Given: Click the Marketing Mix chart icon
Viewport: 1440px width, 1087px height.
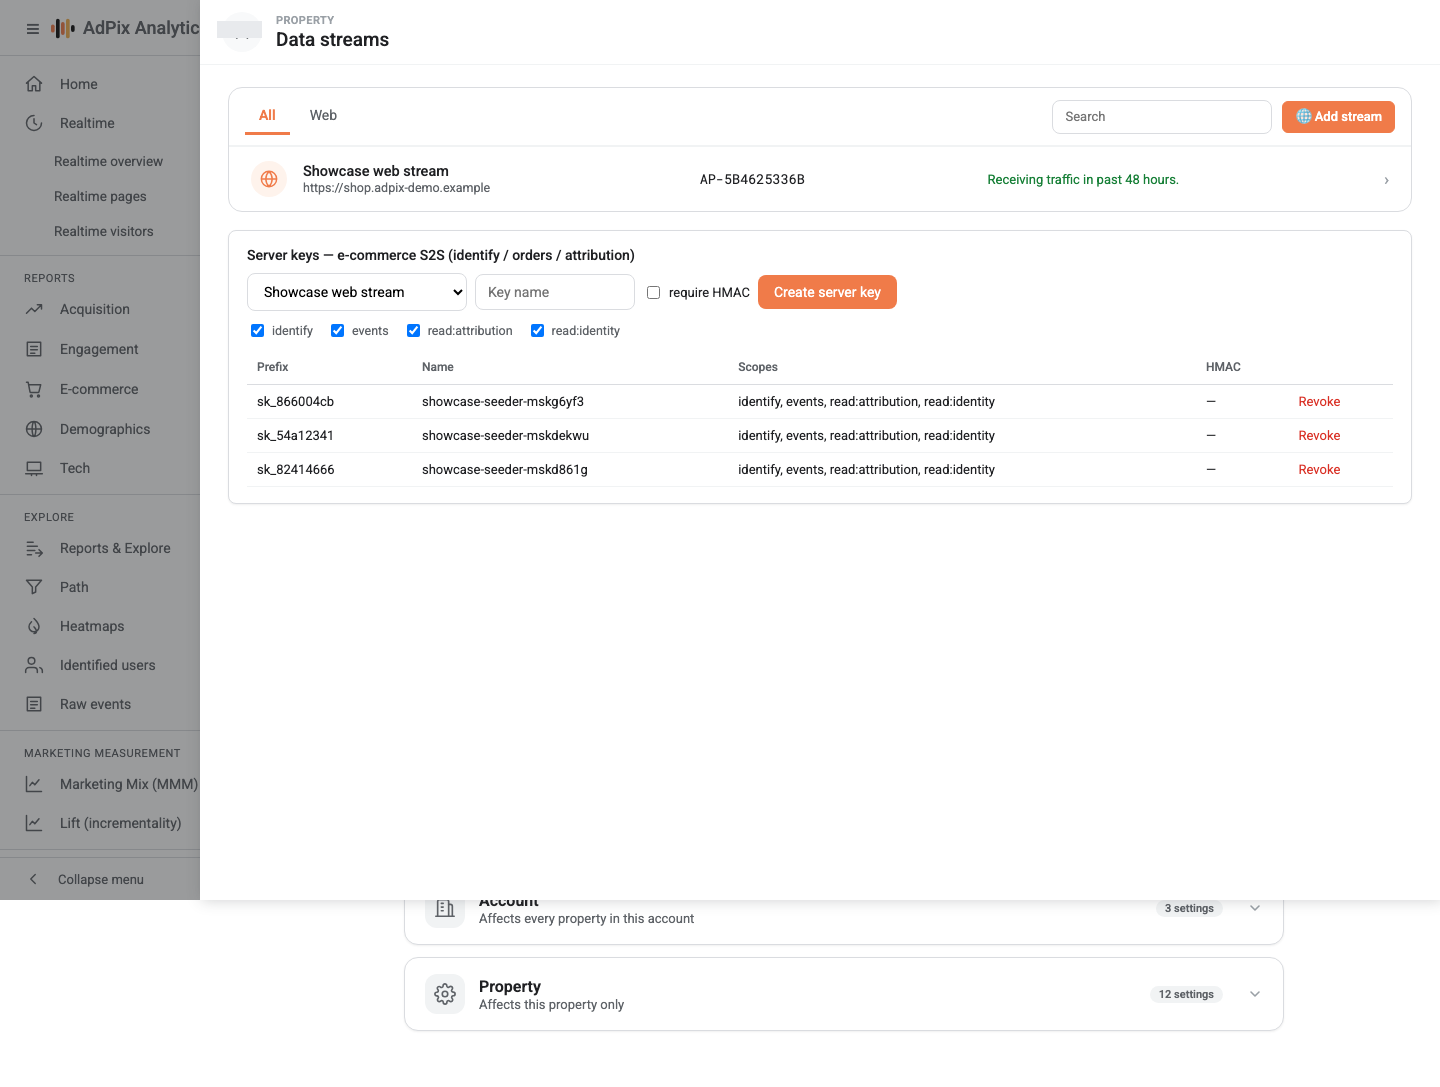Looking at the screenshot, I should coord(34,784).
